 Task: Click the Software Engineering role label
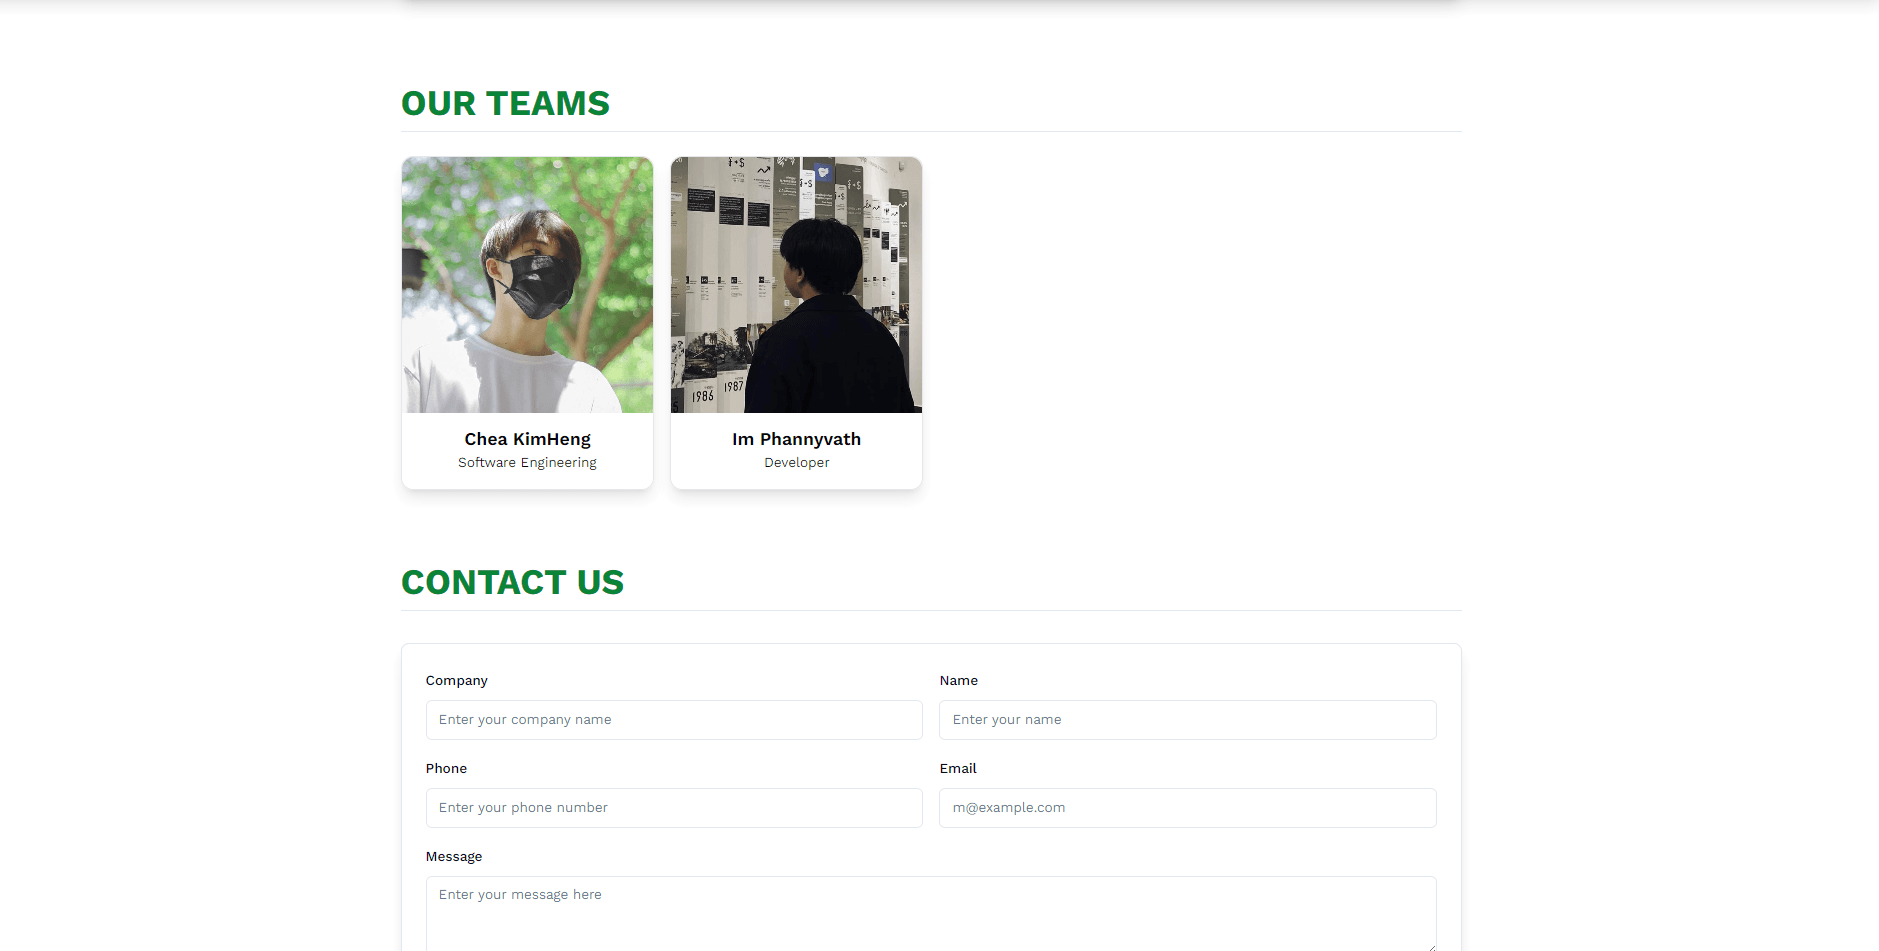[527, 462]
